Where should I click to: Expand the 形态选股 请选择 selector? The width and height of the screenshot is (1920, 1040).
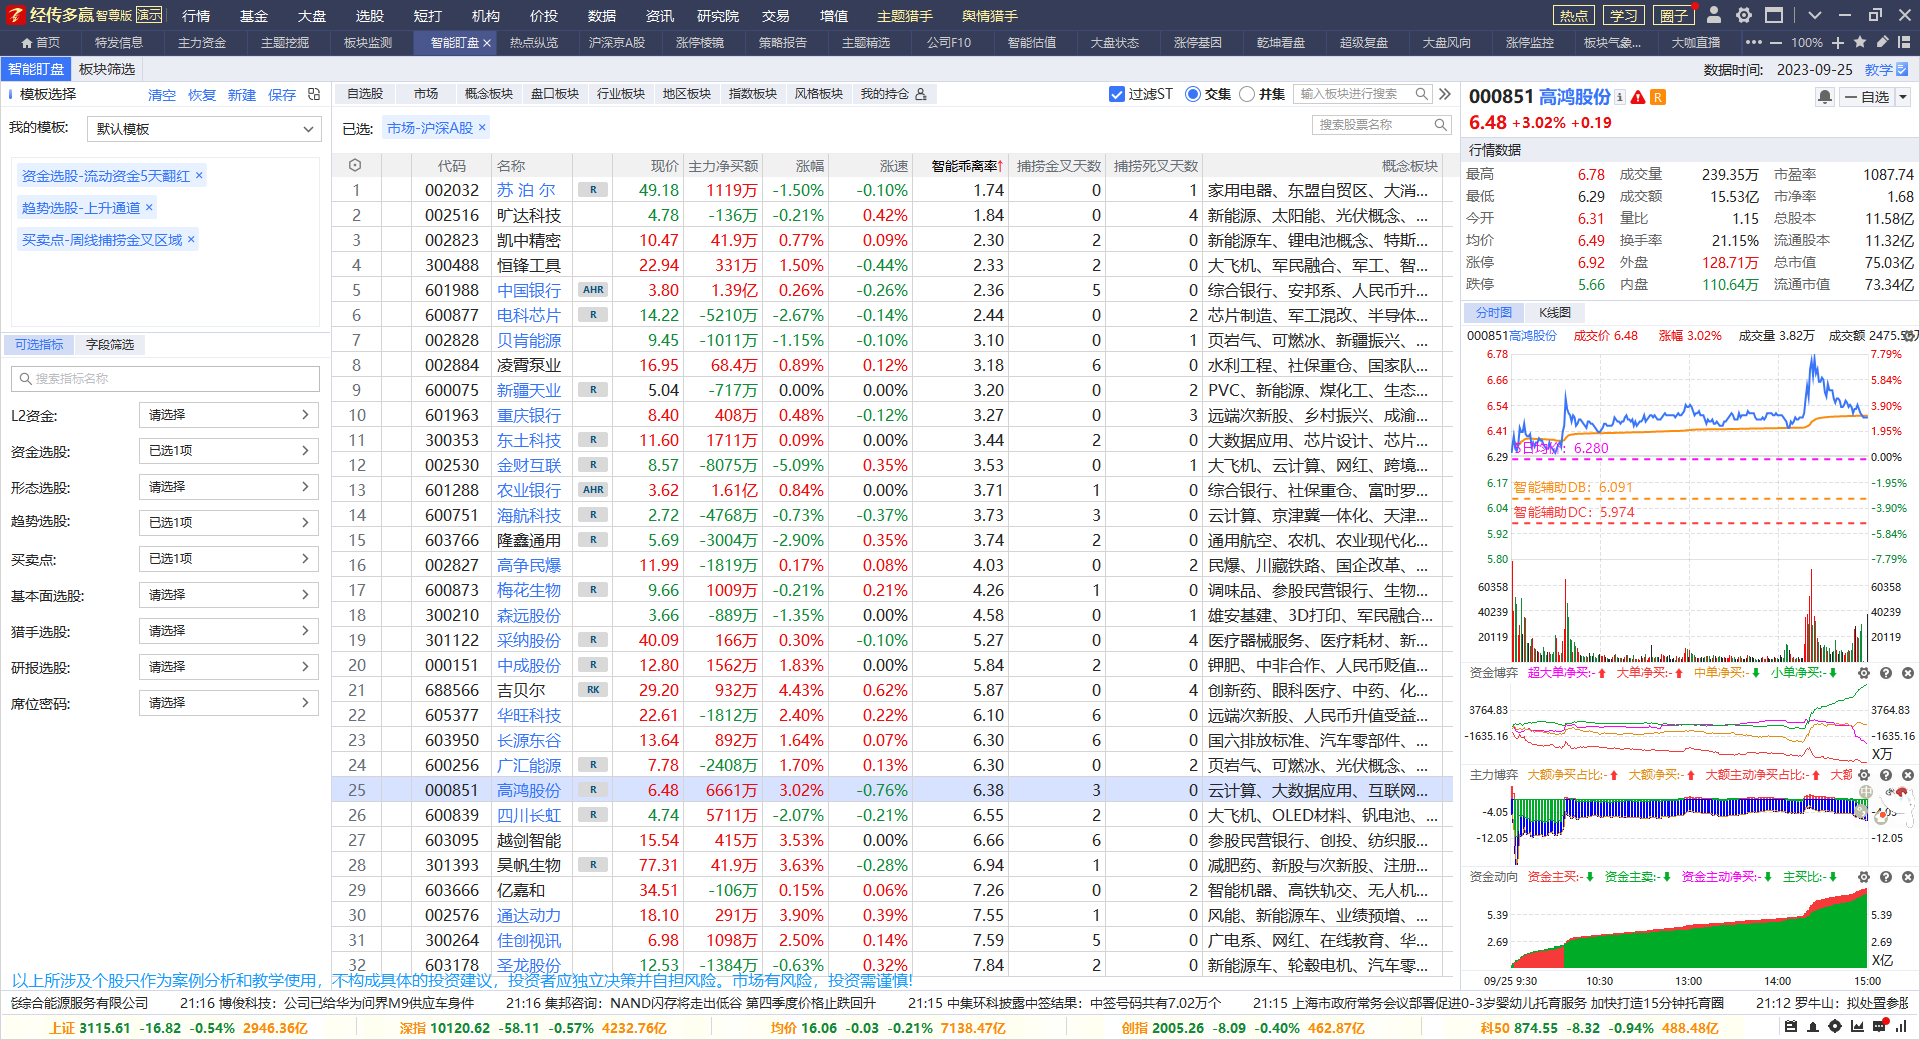click(228, 487)
